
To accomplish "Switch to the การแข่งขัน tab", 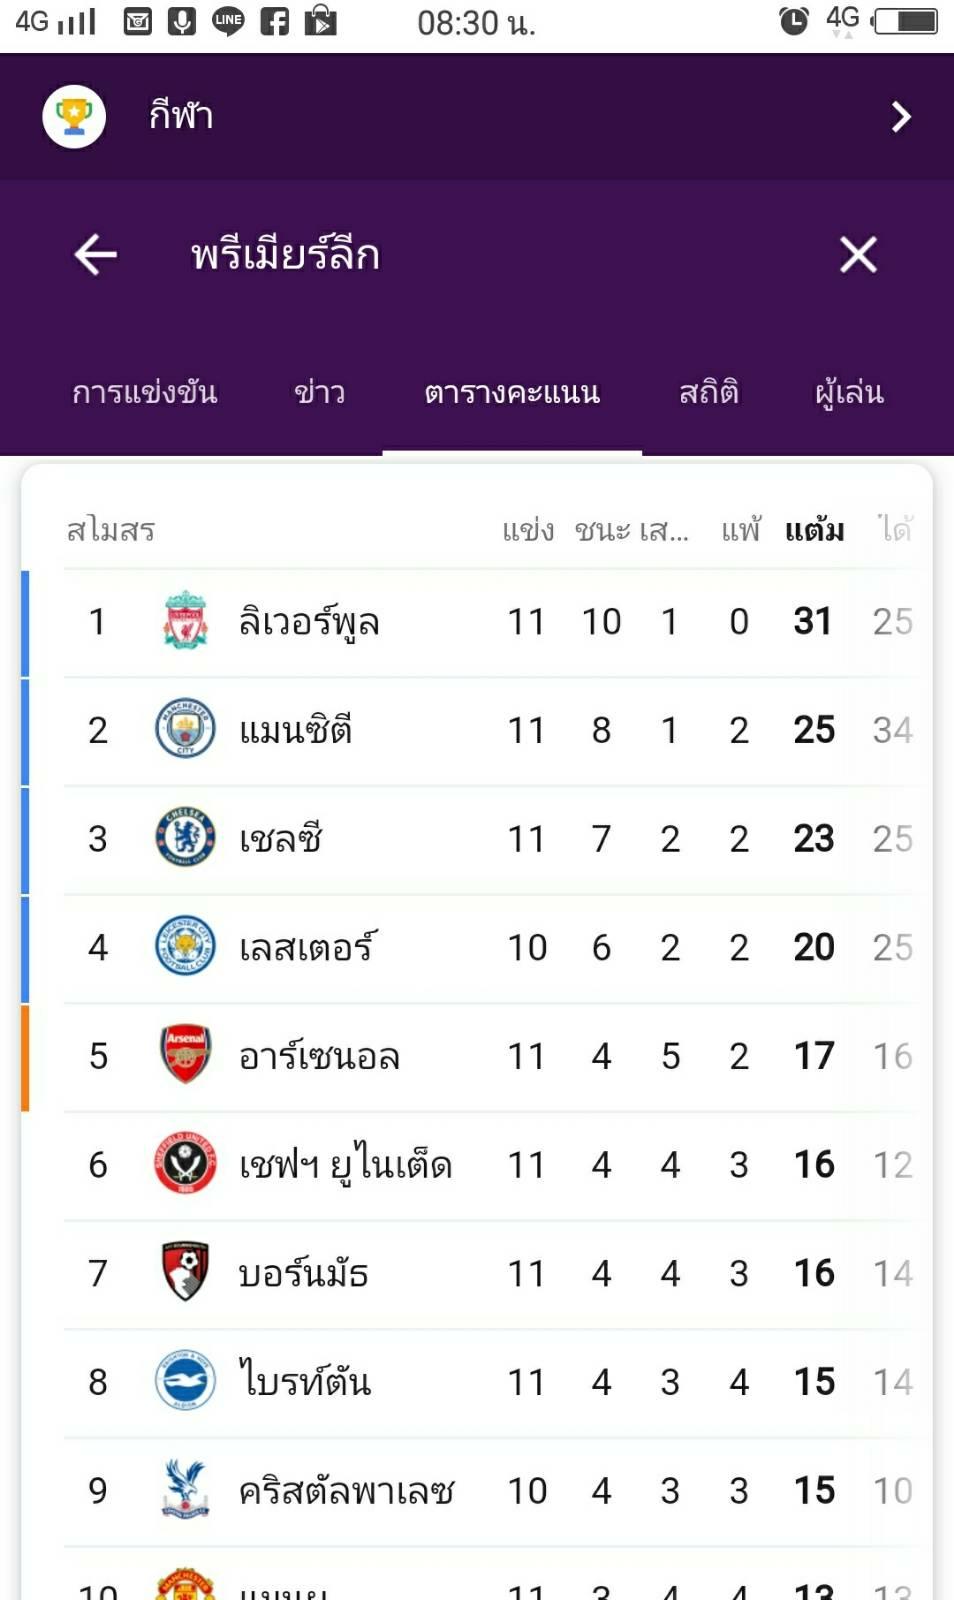I will [x=144, y=393].
